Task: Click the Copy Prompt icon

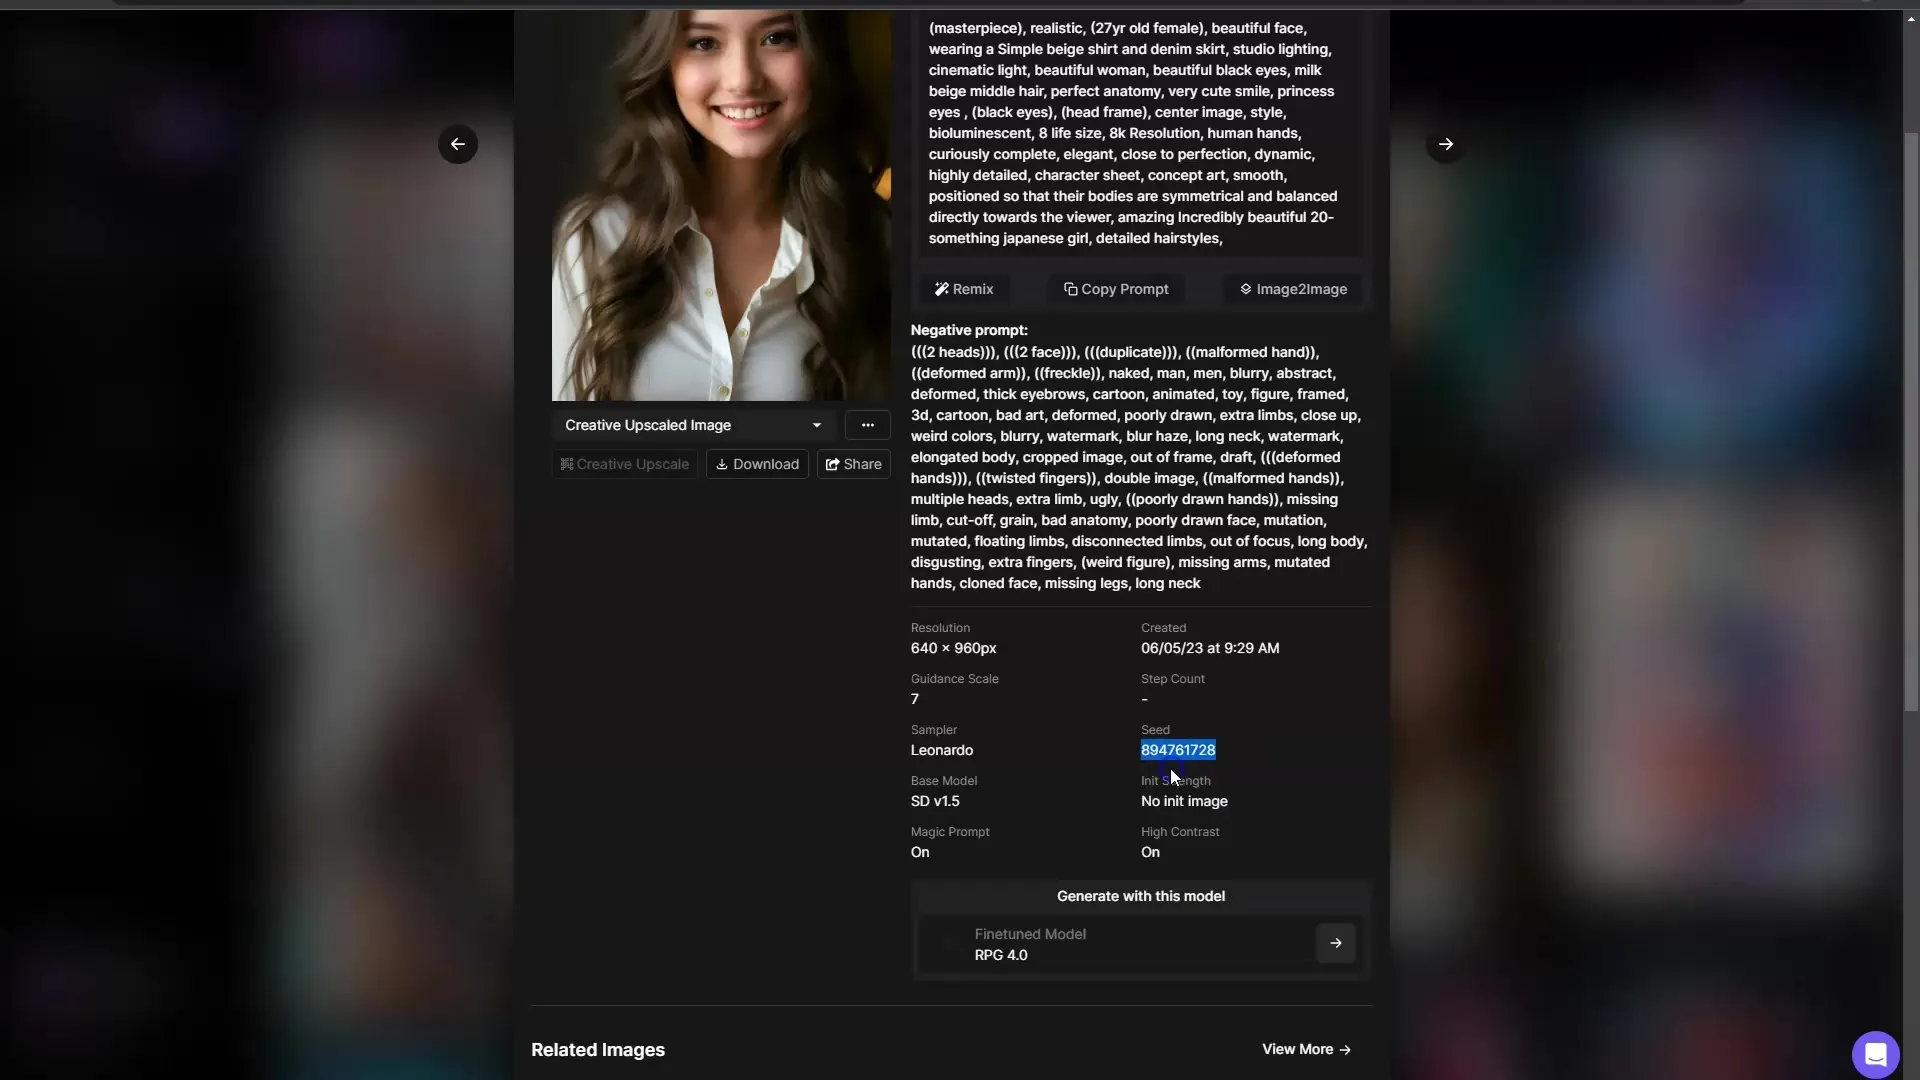Action: pyautogui.click(x=1071, y=289)
